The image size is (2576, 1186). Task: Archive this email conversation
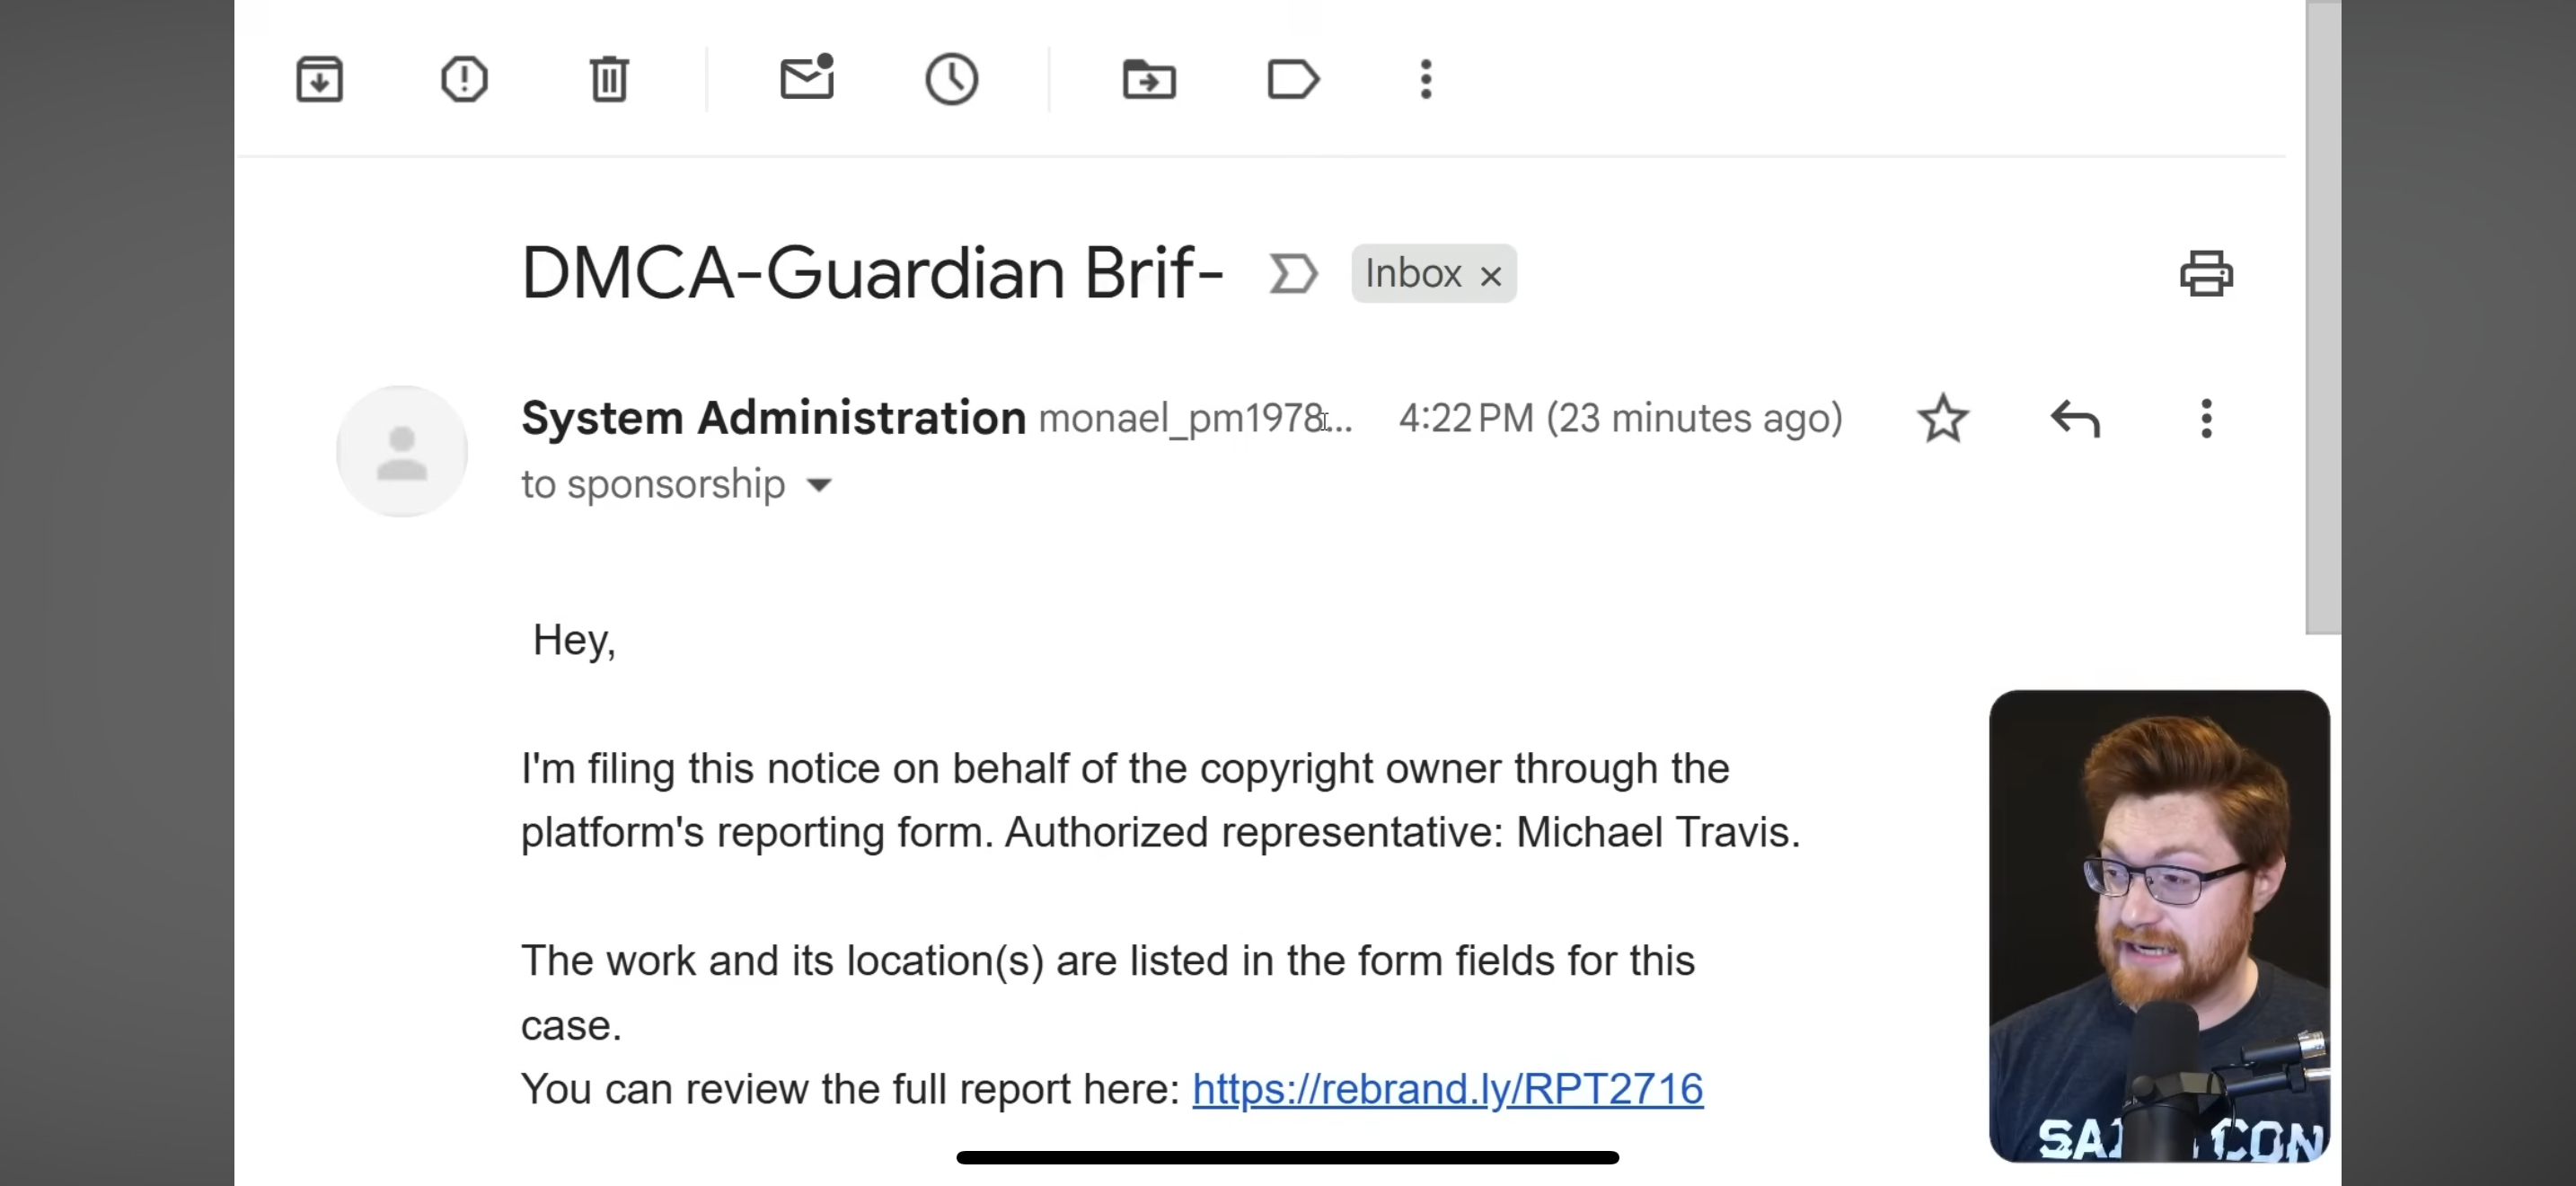(x=320, y=79)
